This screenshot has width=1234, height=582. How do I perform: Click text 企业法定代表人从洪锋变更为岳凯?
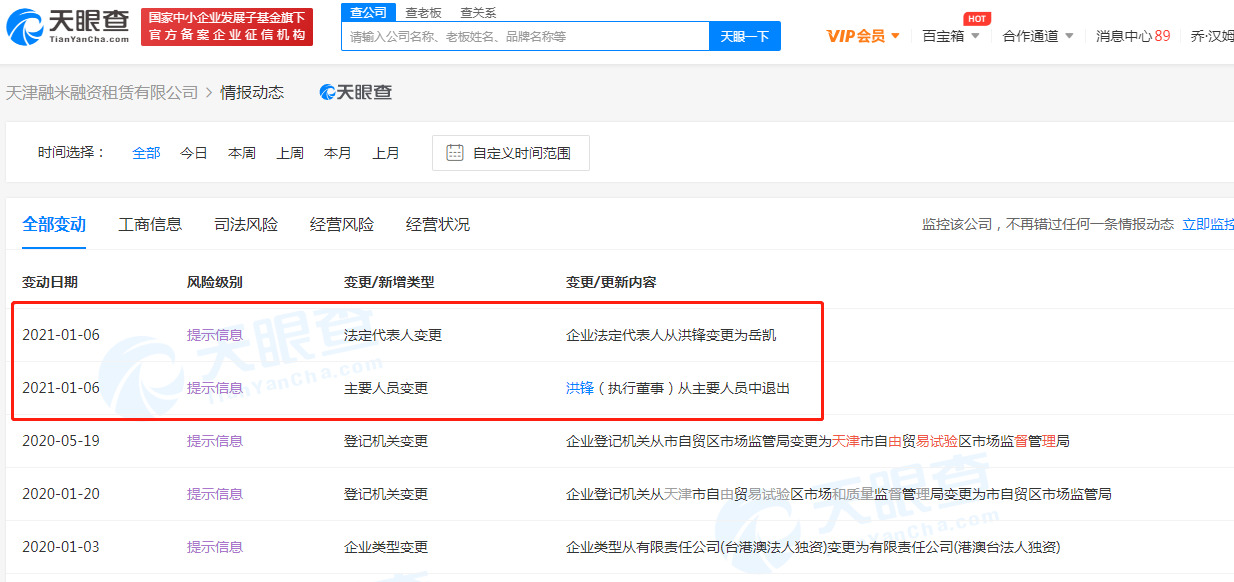[671, 334]
